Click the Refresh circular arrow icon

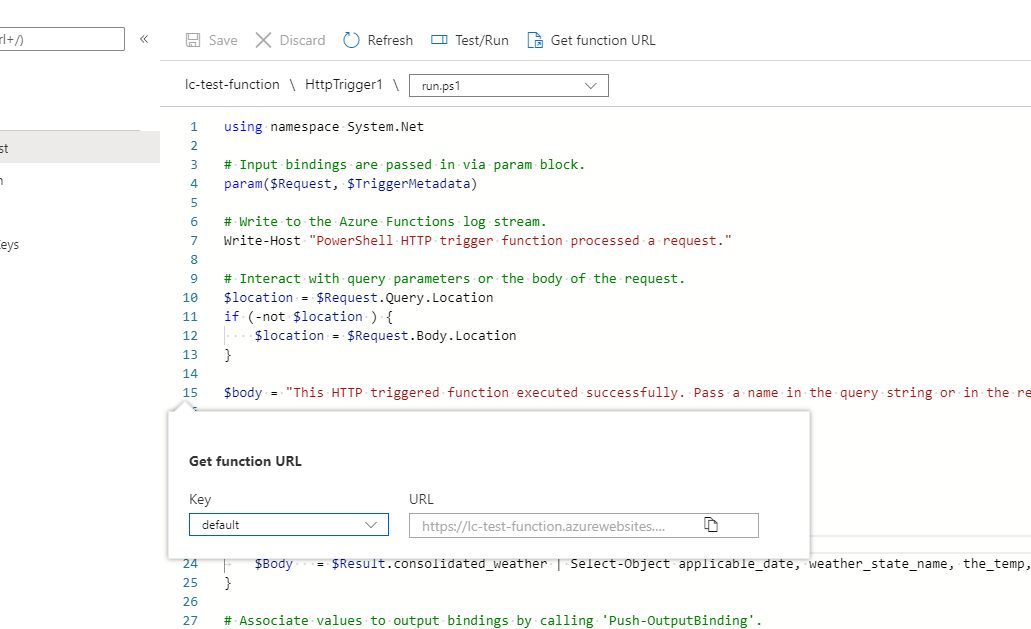[x=351, y=40]
